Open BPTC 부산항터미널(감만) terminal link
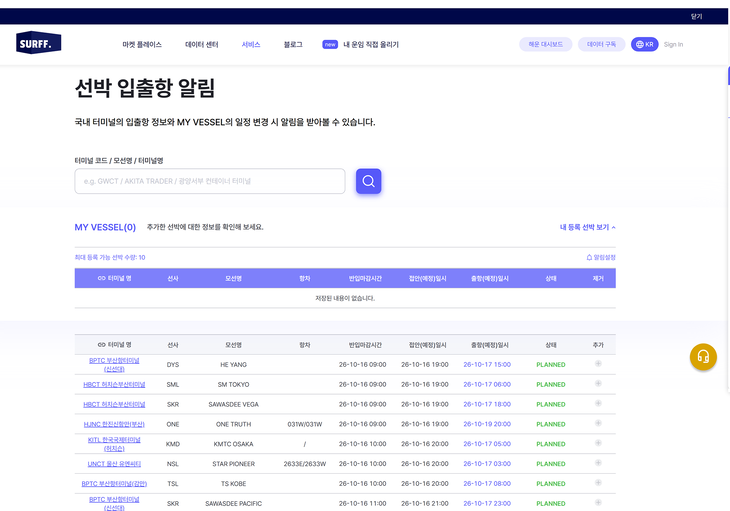This screenshot has width=730, height=511. (114, 484)
